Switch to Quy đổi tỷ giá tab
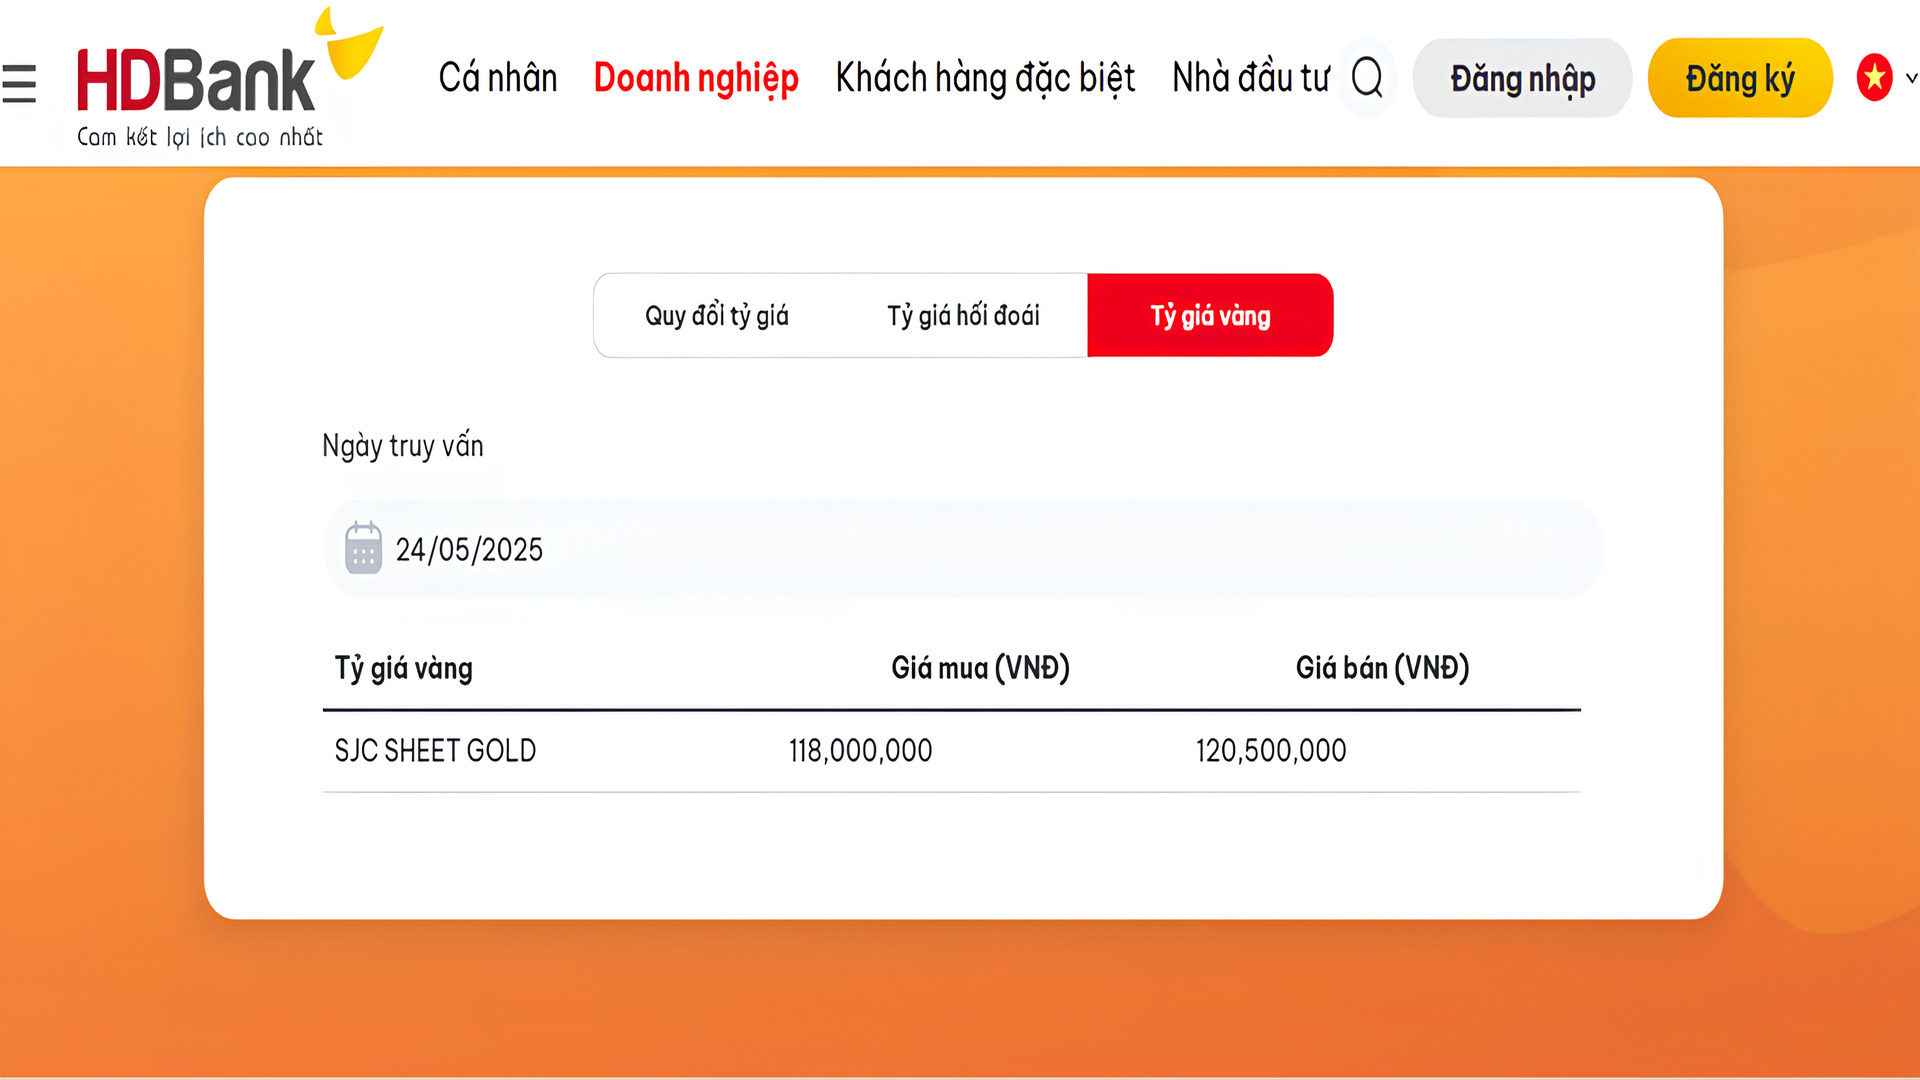 (x=717, y=316)
